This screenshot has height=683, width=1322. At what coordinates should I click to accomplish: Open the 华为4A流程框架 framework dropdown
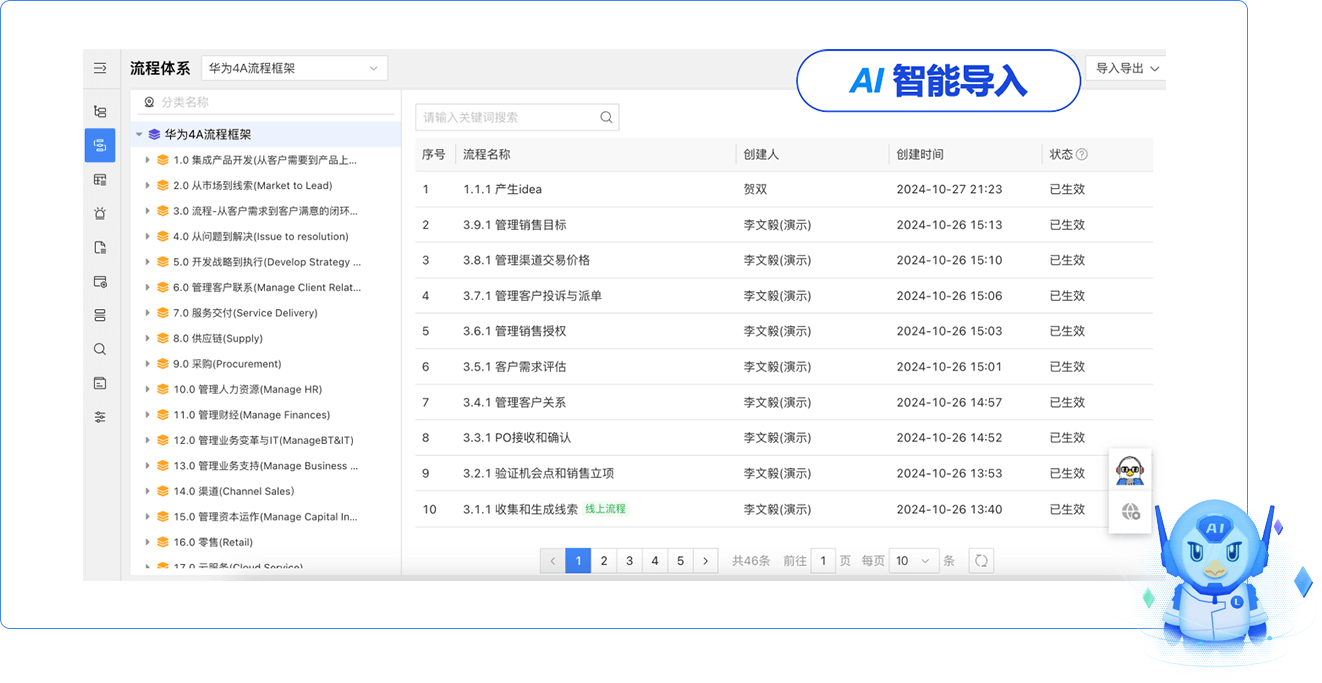pos(294,69)
